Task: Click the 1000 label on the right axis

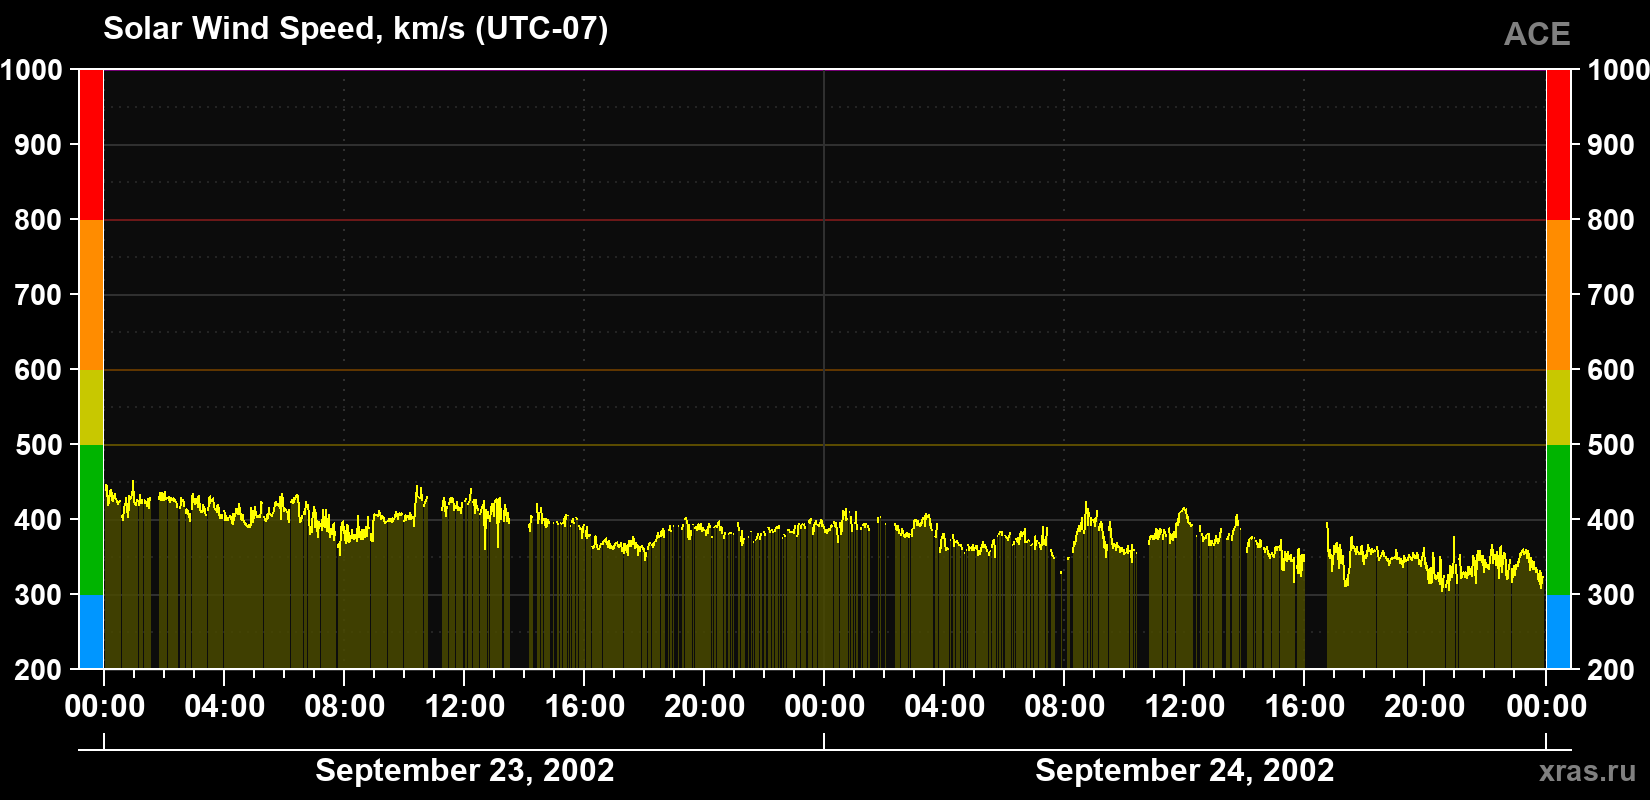Action: 1618,70
